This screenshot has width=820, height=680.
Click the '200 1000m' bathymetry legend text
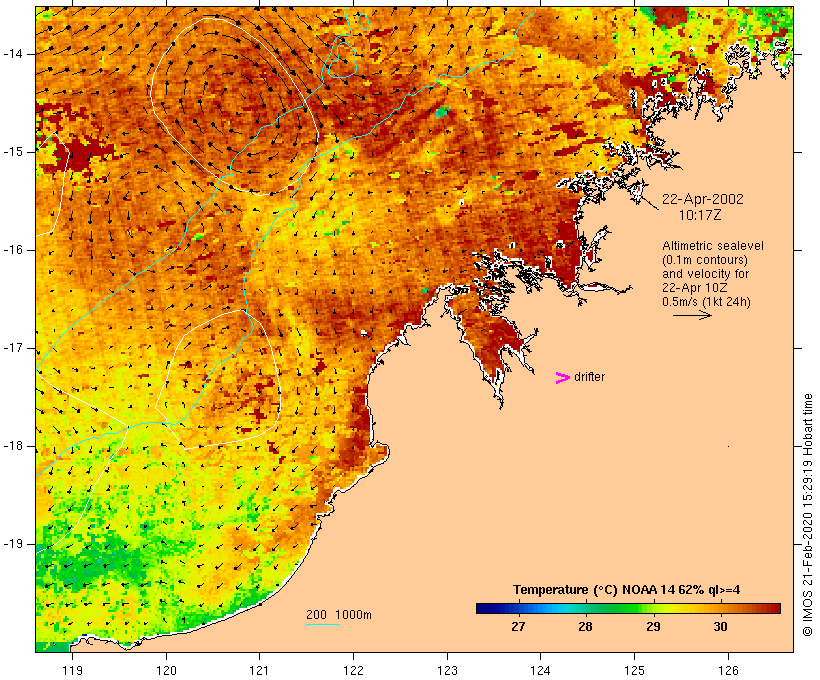(x=339, y=615)
